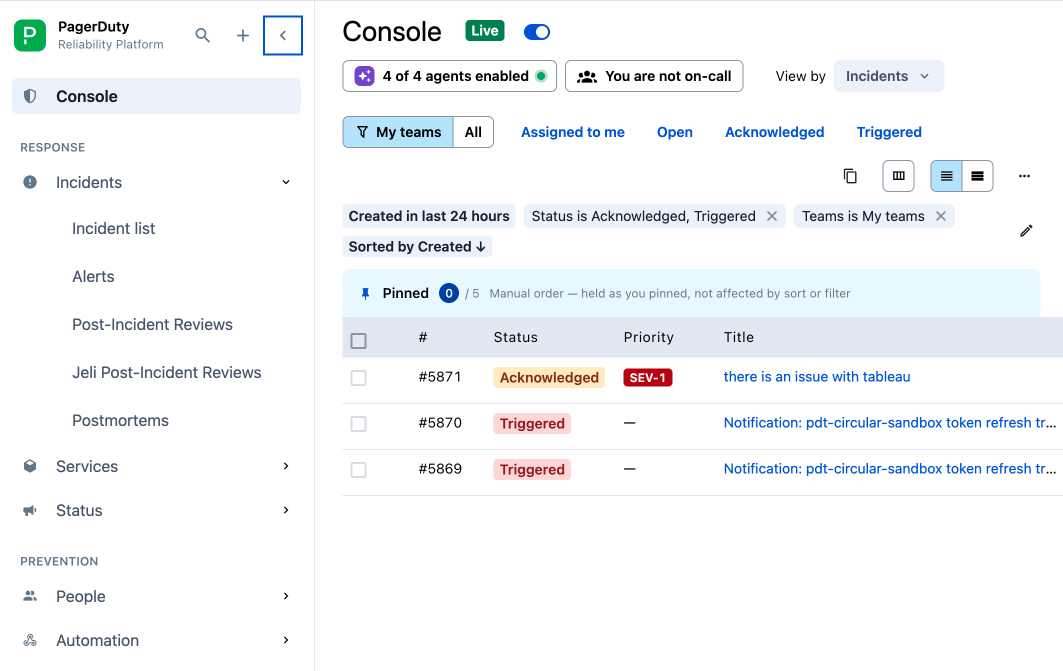Click the copy icon in toolbar
1063x671 pixels.
coord(850,176)
